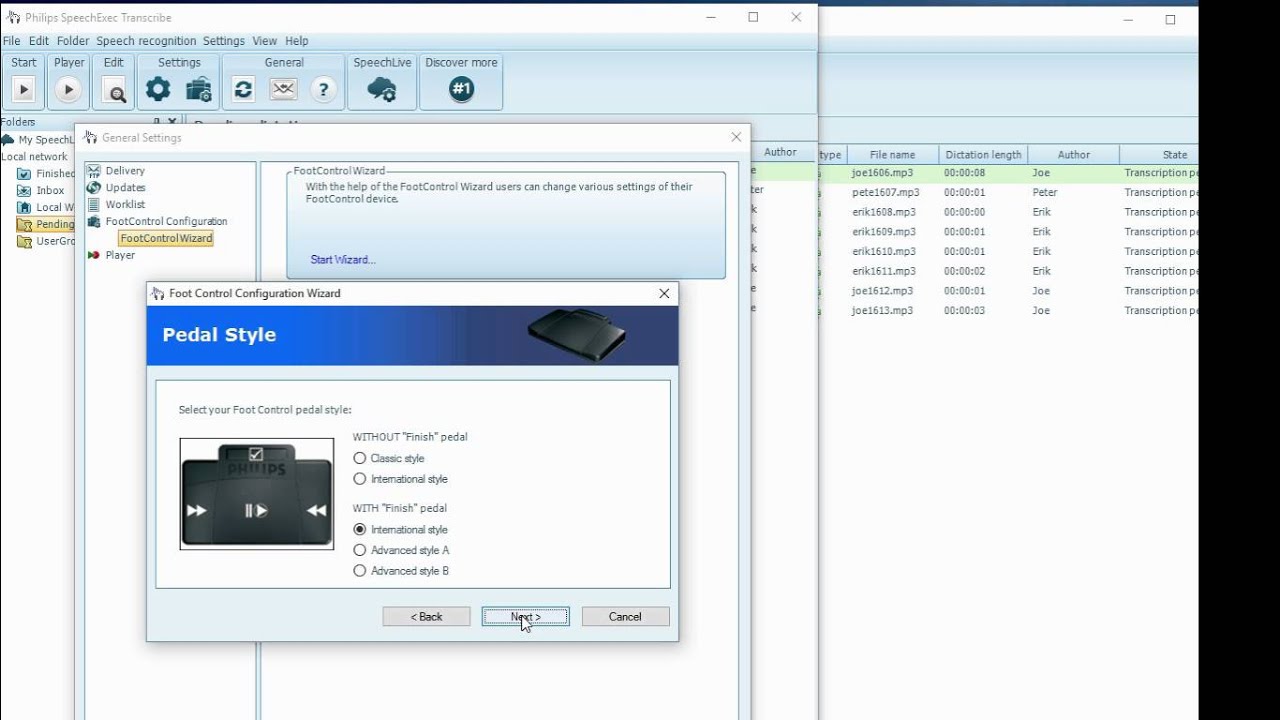Click author Peter in the pete1607.mp3 row
Viewport: 1280px width, 720px height.
(x=1045, y=193)
